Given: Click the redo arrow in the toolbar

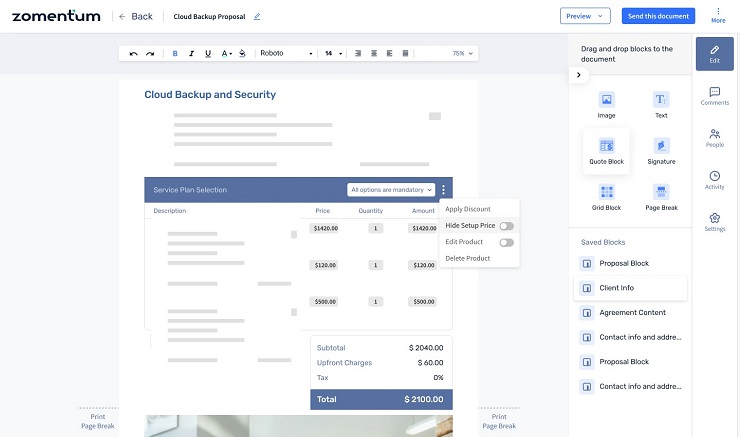Looking at the screenshot, I should click(x=150, y=53).
